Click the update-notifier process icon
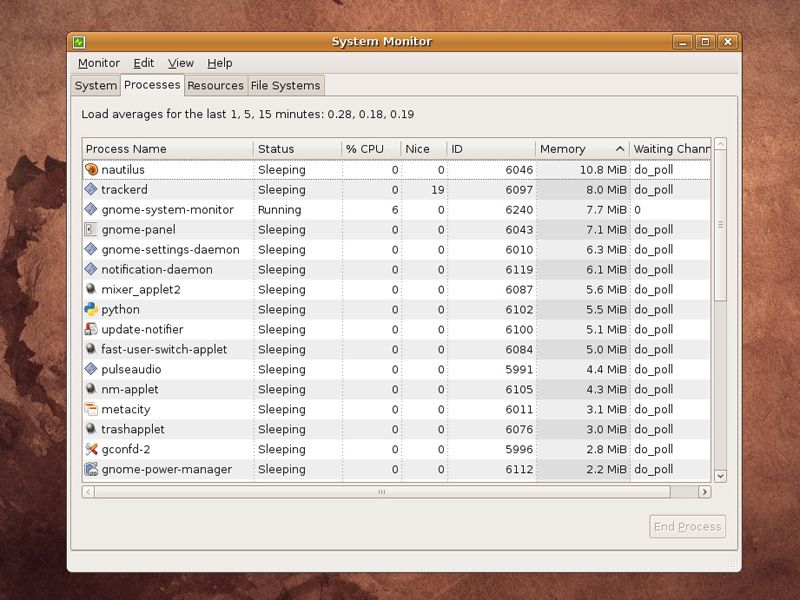The width and height of the screenshot is (800, 600). (x=90, y=329)
